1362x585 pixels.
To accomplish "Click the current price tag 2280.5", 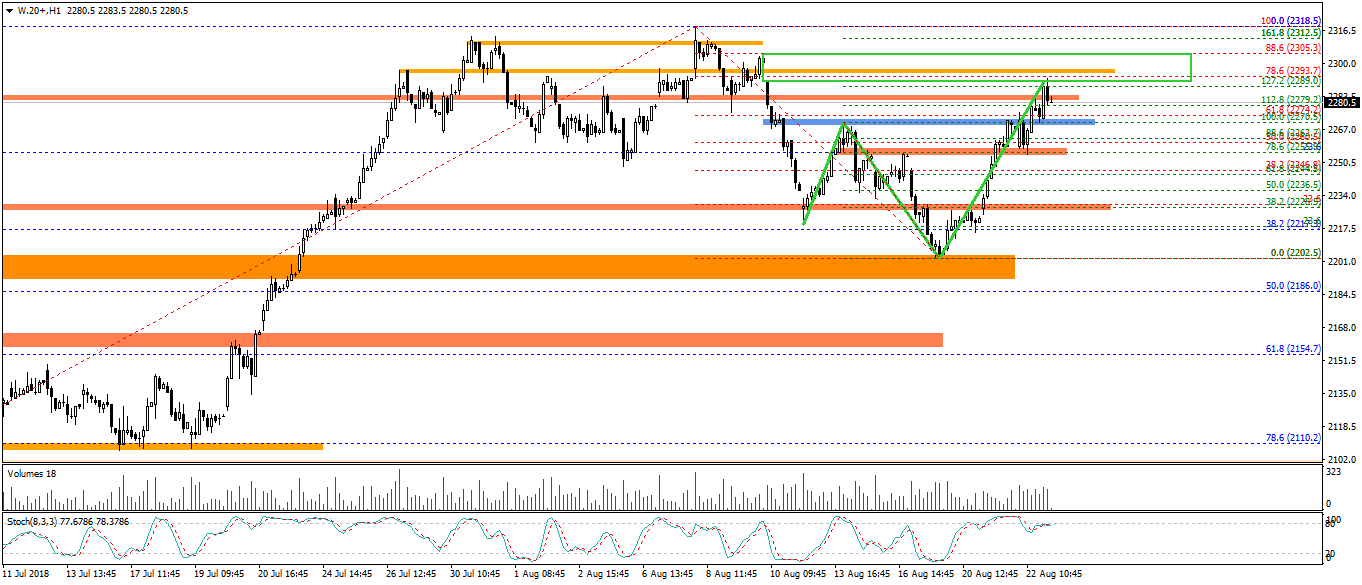I will (x=1340, y=101).
